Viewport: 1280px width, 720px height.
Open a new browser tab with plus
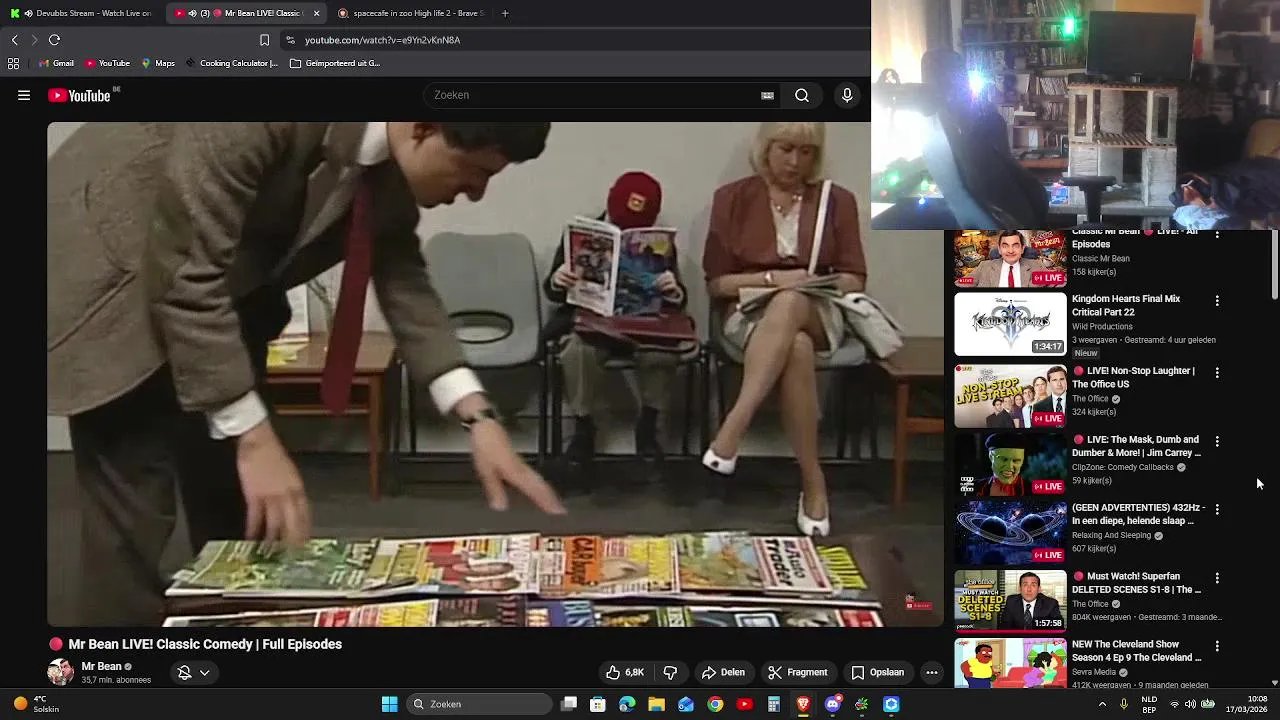(x=505, y=13)
